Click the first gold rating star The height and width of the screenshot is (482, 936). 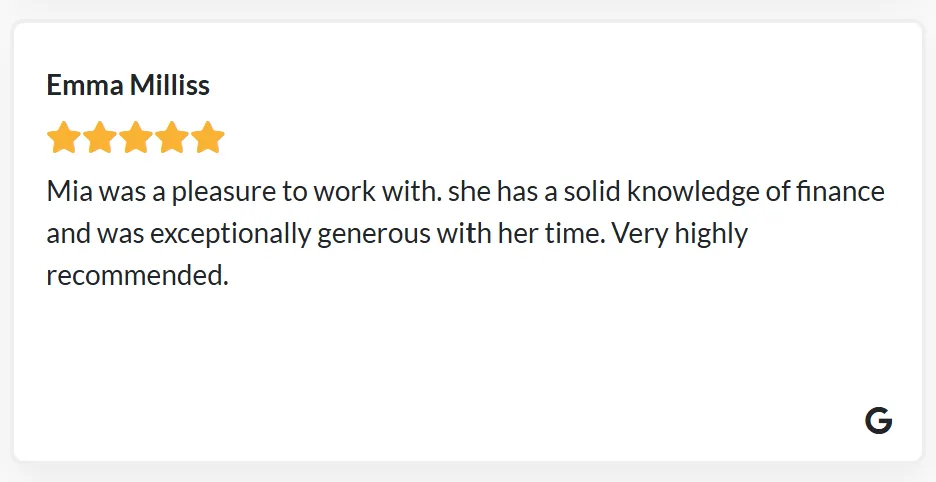pos(64,137)
